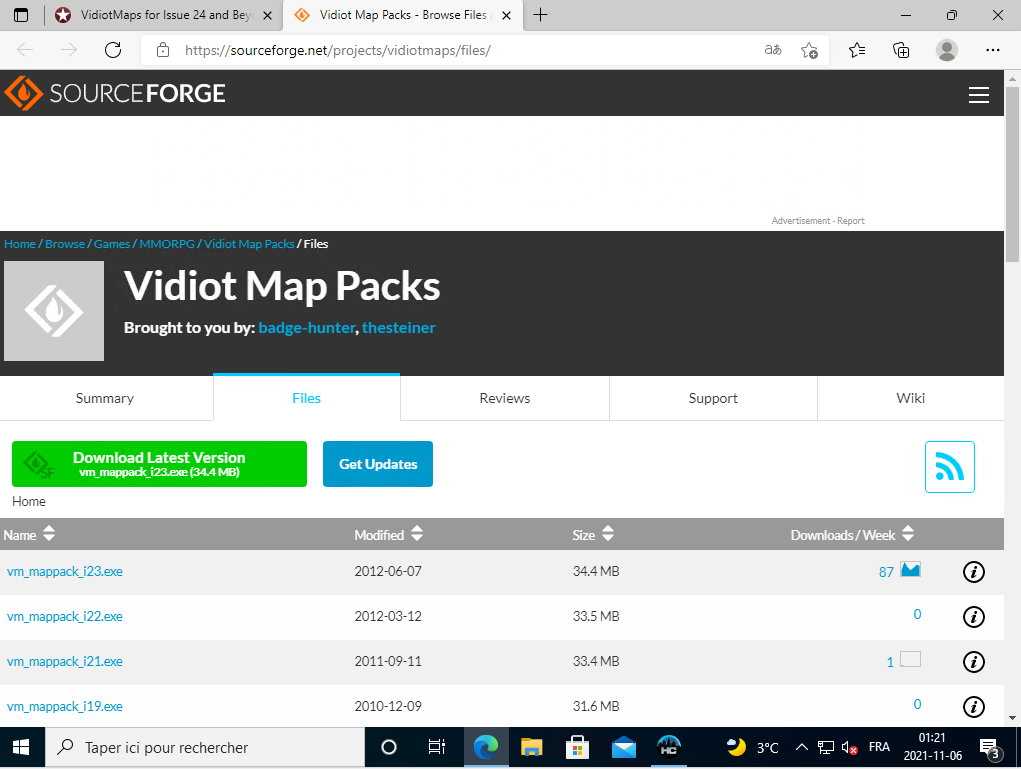The width and height of the screenshot is (1021, 769).
Task: Refresh the browser page
Action: tap(113, 50)
